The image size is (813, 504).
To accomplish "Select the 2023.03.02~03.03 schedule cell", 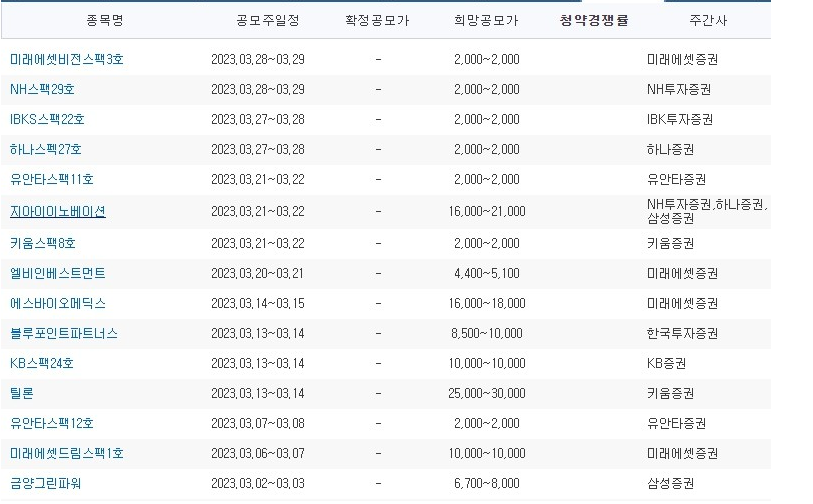I will pyautogui.click(x=258, y=484).
